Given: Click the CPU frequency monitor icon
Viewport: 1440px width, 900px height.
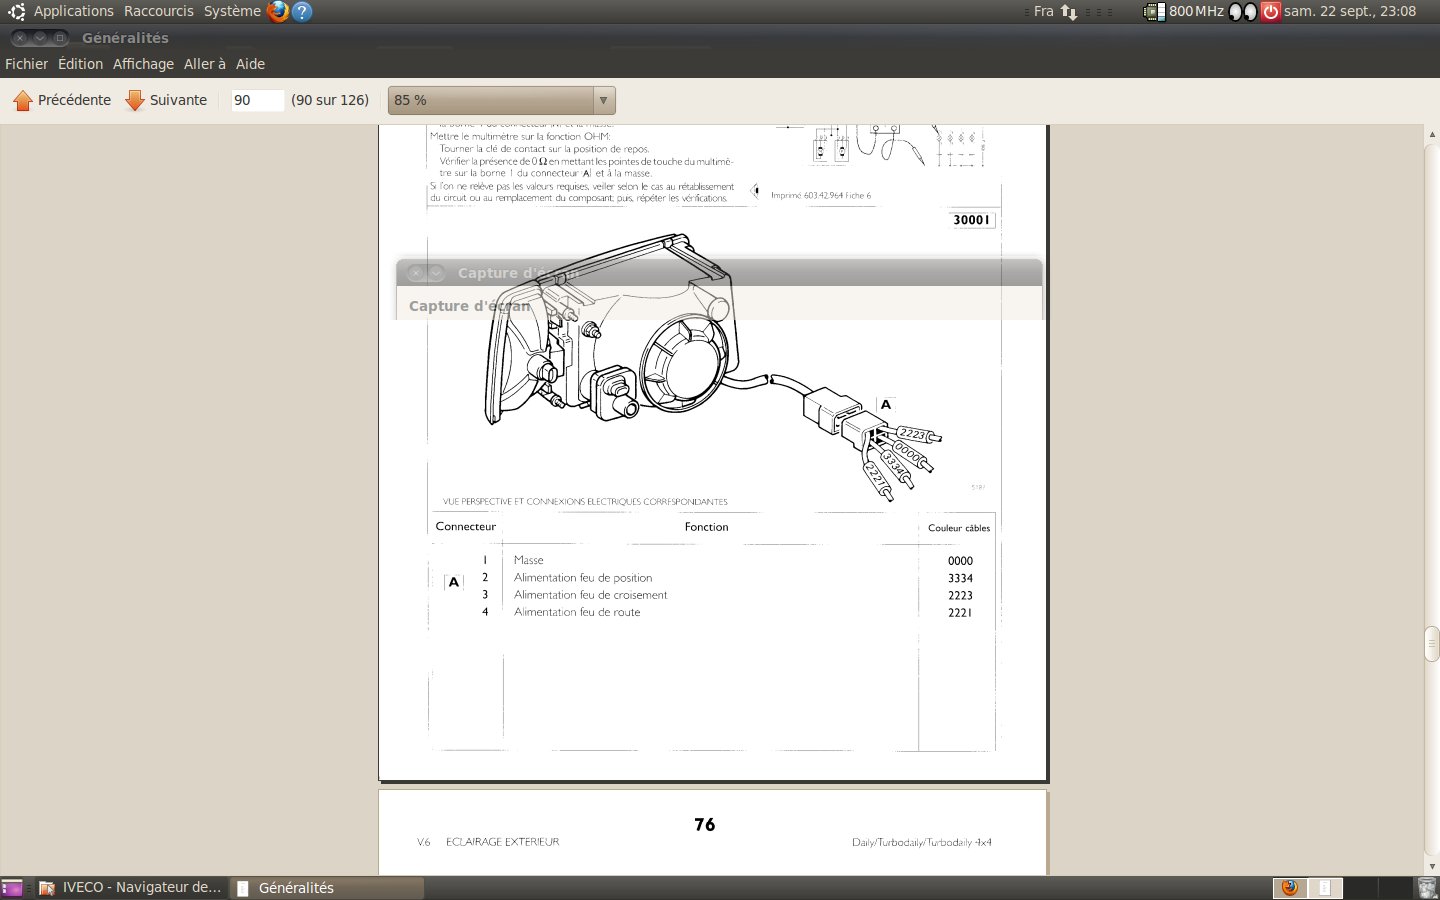Looking at the screenshot, I should pyautogui.click(x=1154, y=12).
